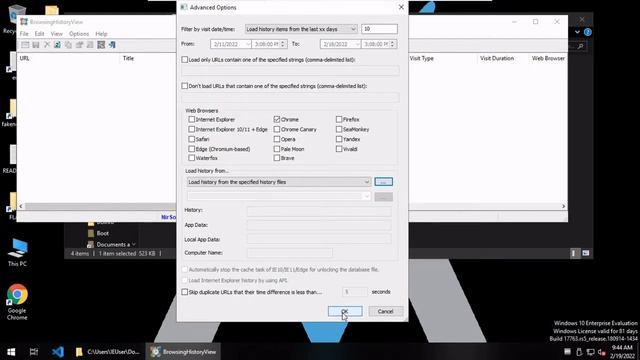640x360 pixels.
Task: Open the File menu in BrowsingHistoryView
Action: coord(24,34)
